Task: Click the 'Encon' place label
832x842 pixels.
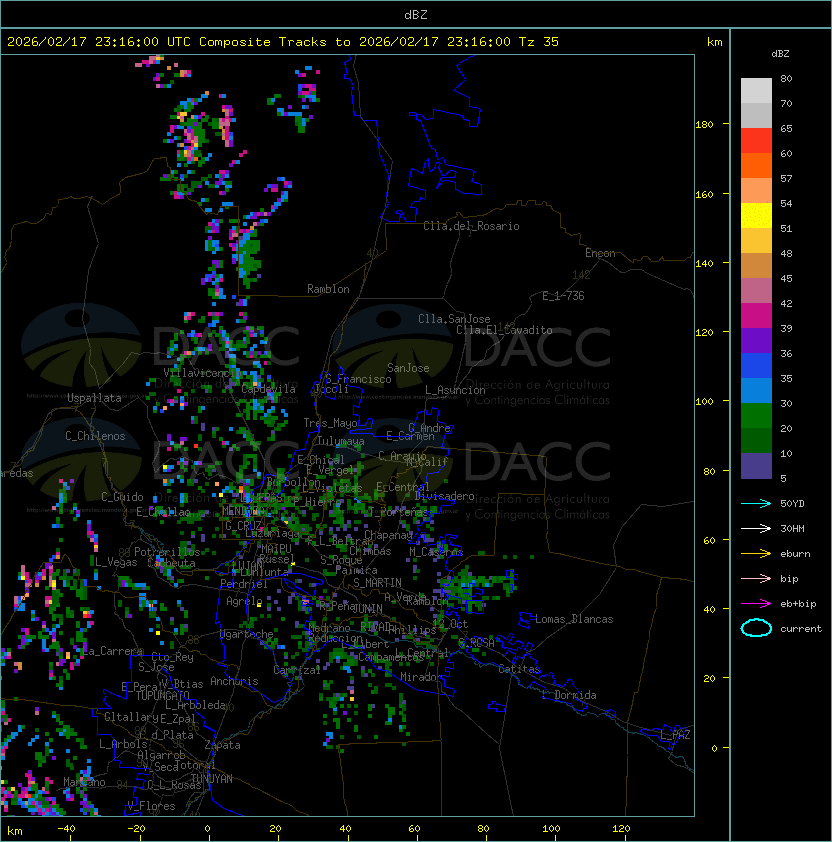Action: pos(600,253)
